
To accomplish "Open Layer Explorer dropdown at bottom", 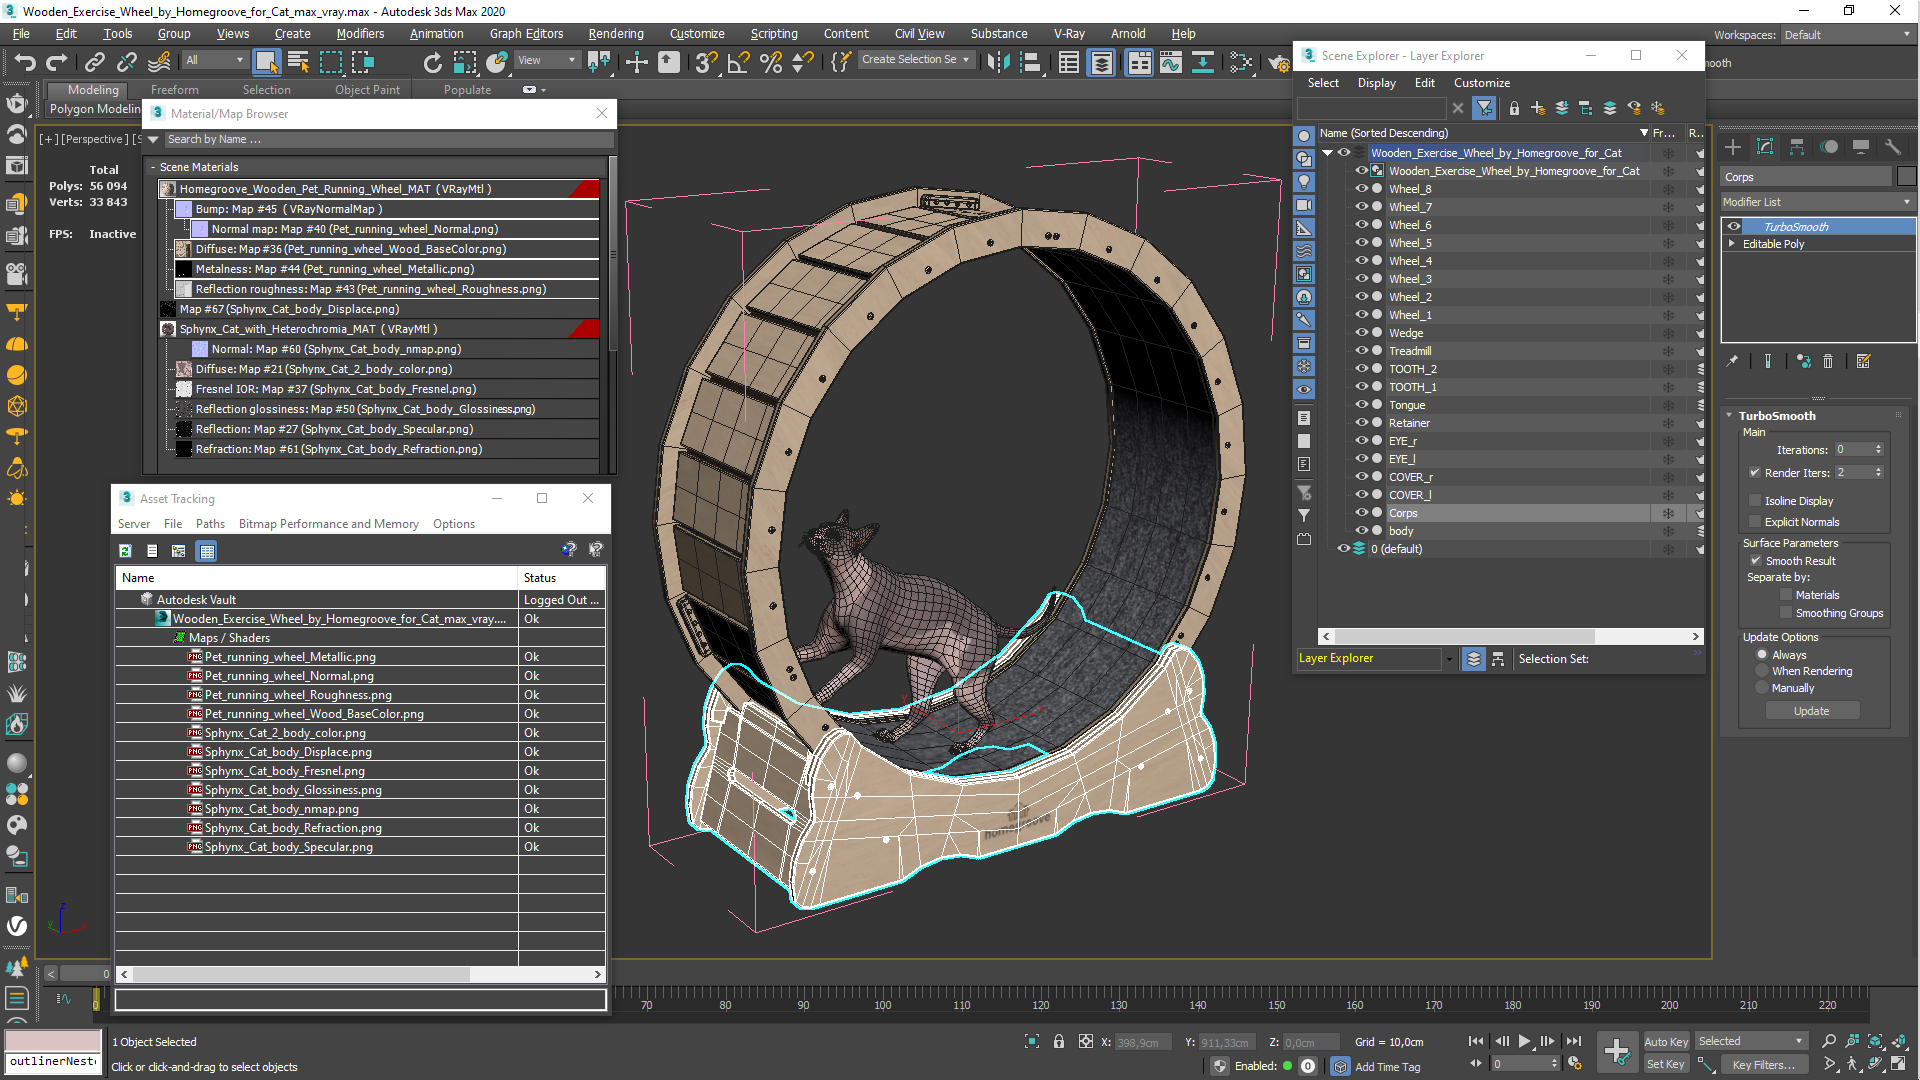I will (x=1448, y=659).
